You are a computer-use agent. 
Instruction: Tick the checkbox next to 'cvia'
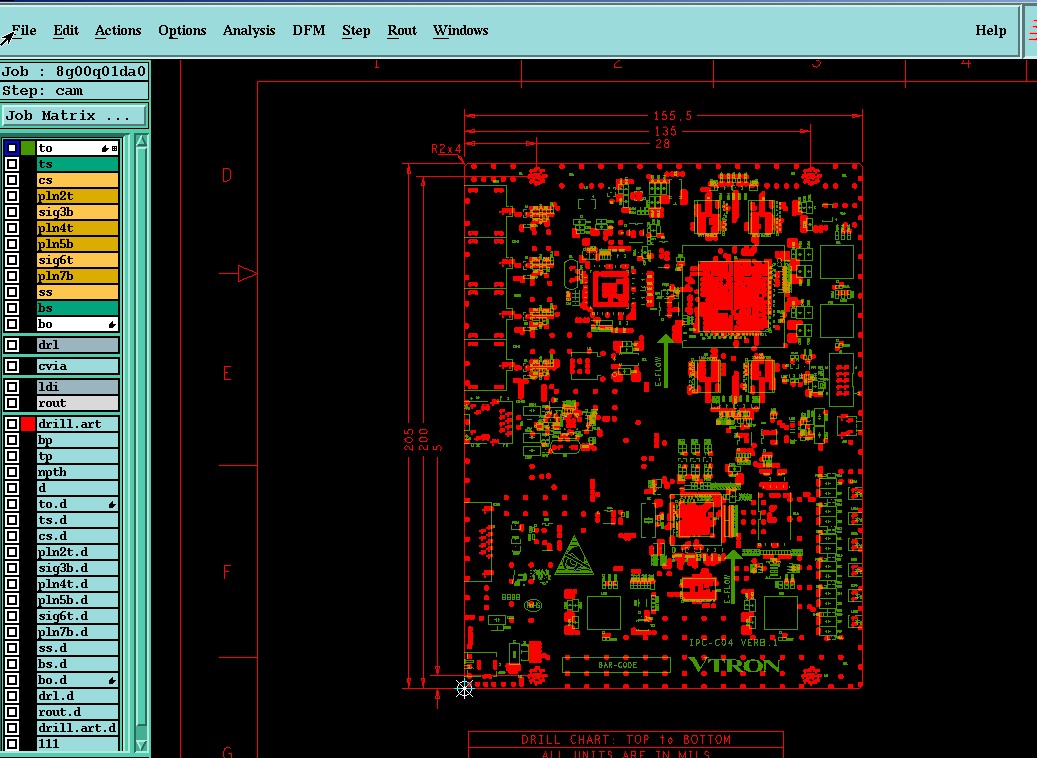pos(12,366)
